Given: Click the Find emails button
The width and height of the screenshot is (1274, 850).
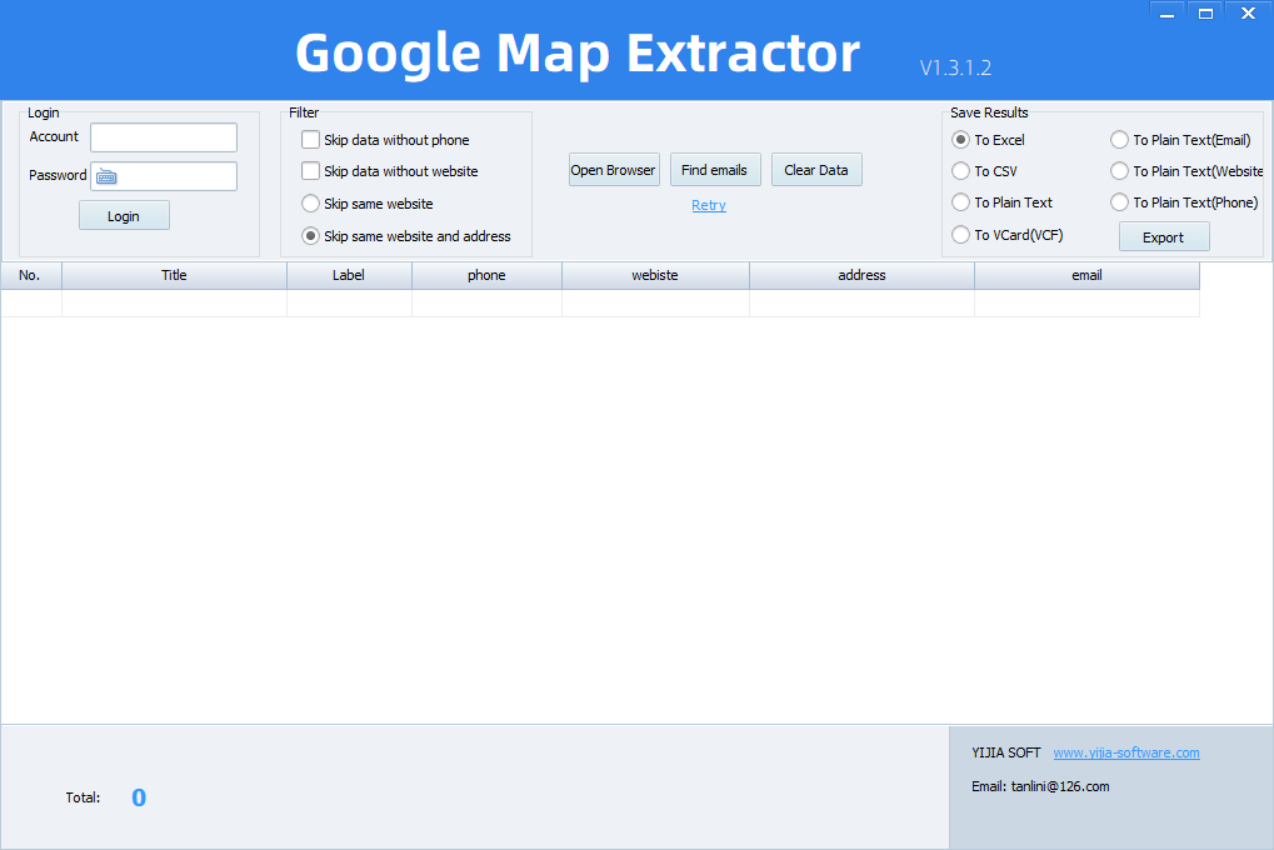Looking at the screenshot, I should 714,170.
